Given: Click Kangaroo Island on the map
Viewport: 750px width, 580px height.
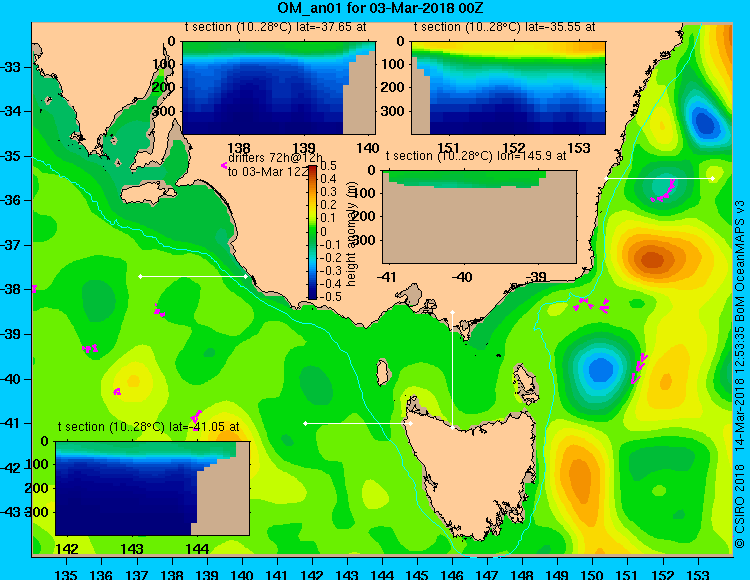Looking at the screenshot, I should [149, 195].
